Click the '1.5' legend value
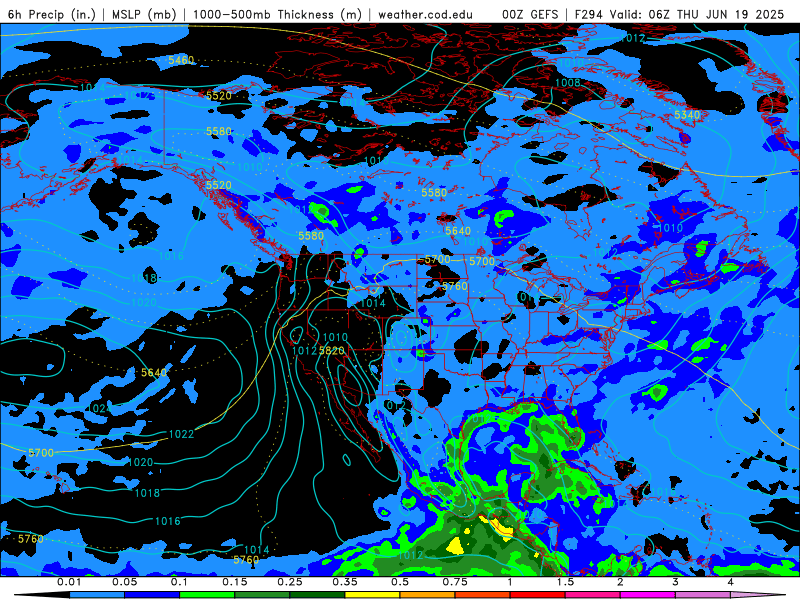Screen dimensions: 800x600 (x=565, y=582)
